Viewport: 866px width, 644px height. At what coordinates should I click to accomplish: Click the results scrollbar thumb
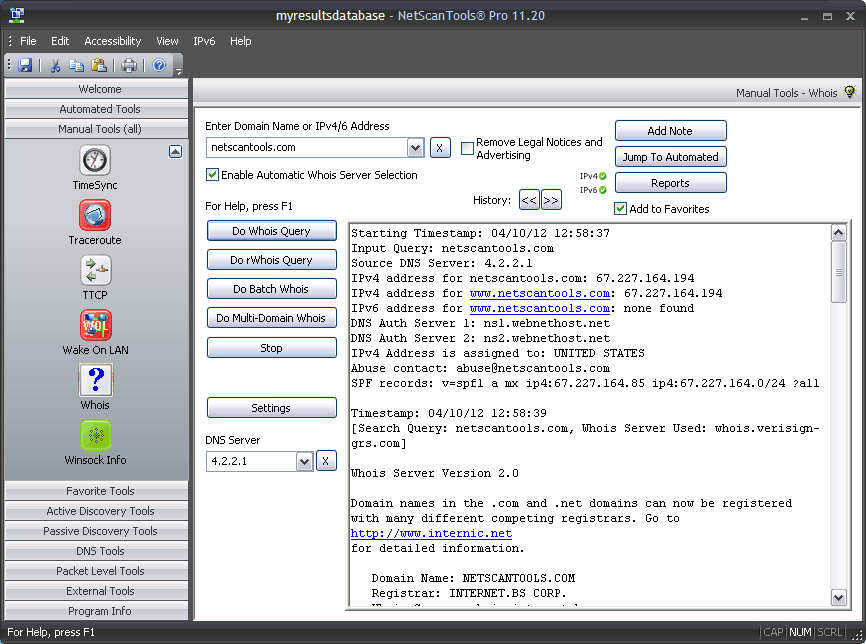838,272
